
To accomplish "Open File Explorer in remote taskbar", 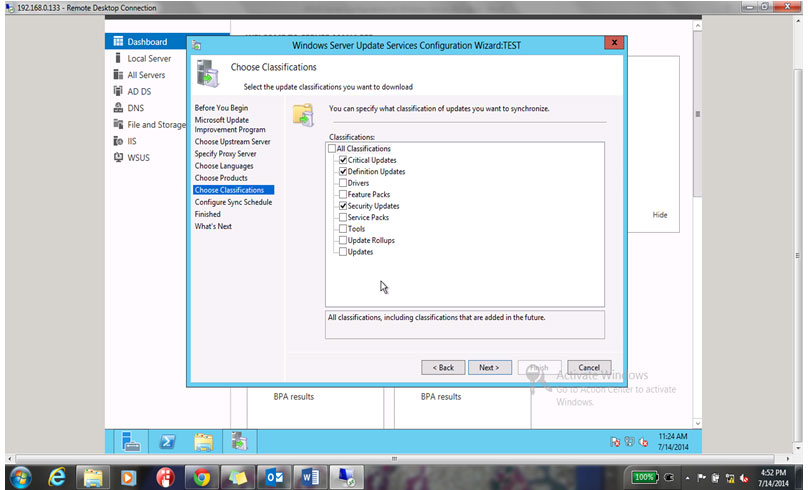I will click(204, 442).
